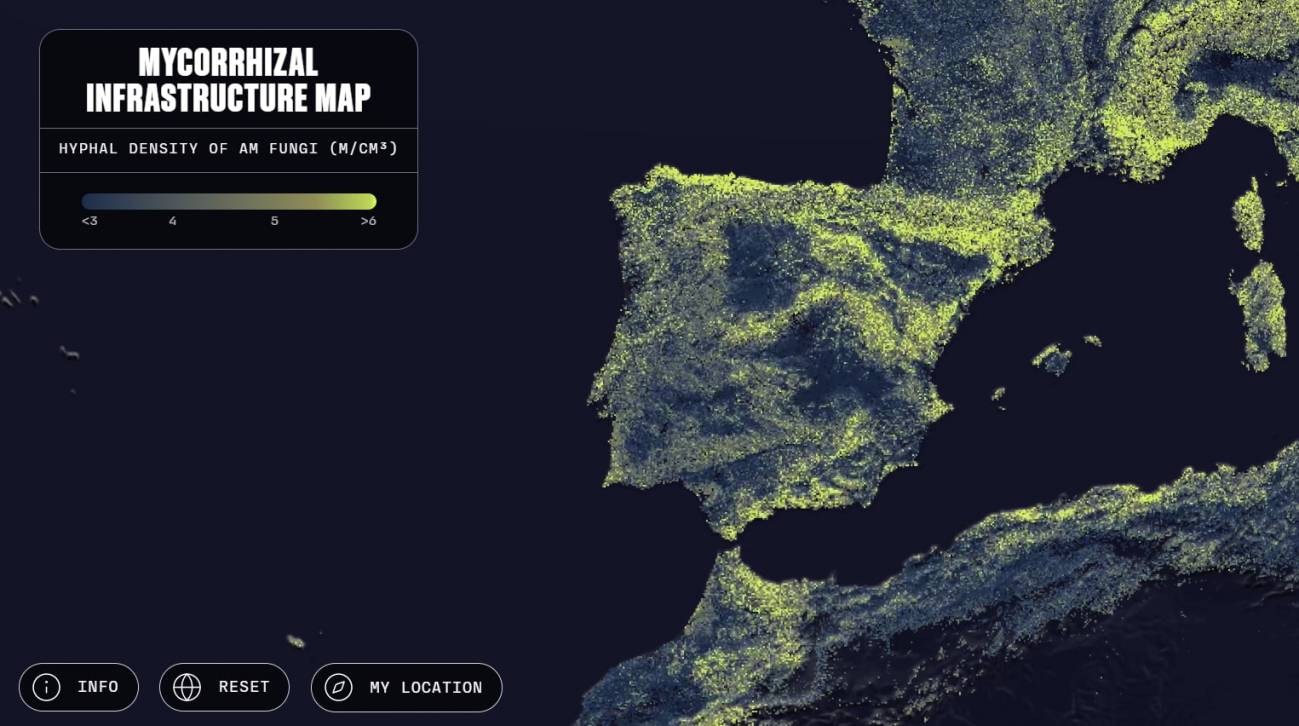The width and height of the screenshot is (1299, 726).
Task: Click the '5' legend label
Action: (x=274, y=221)
